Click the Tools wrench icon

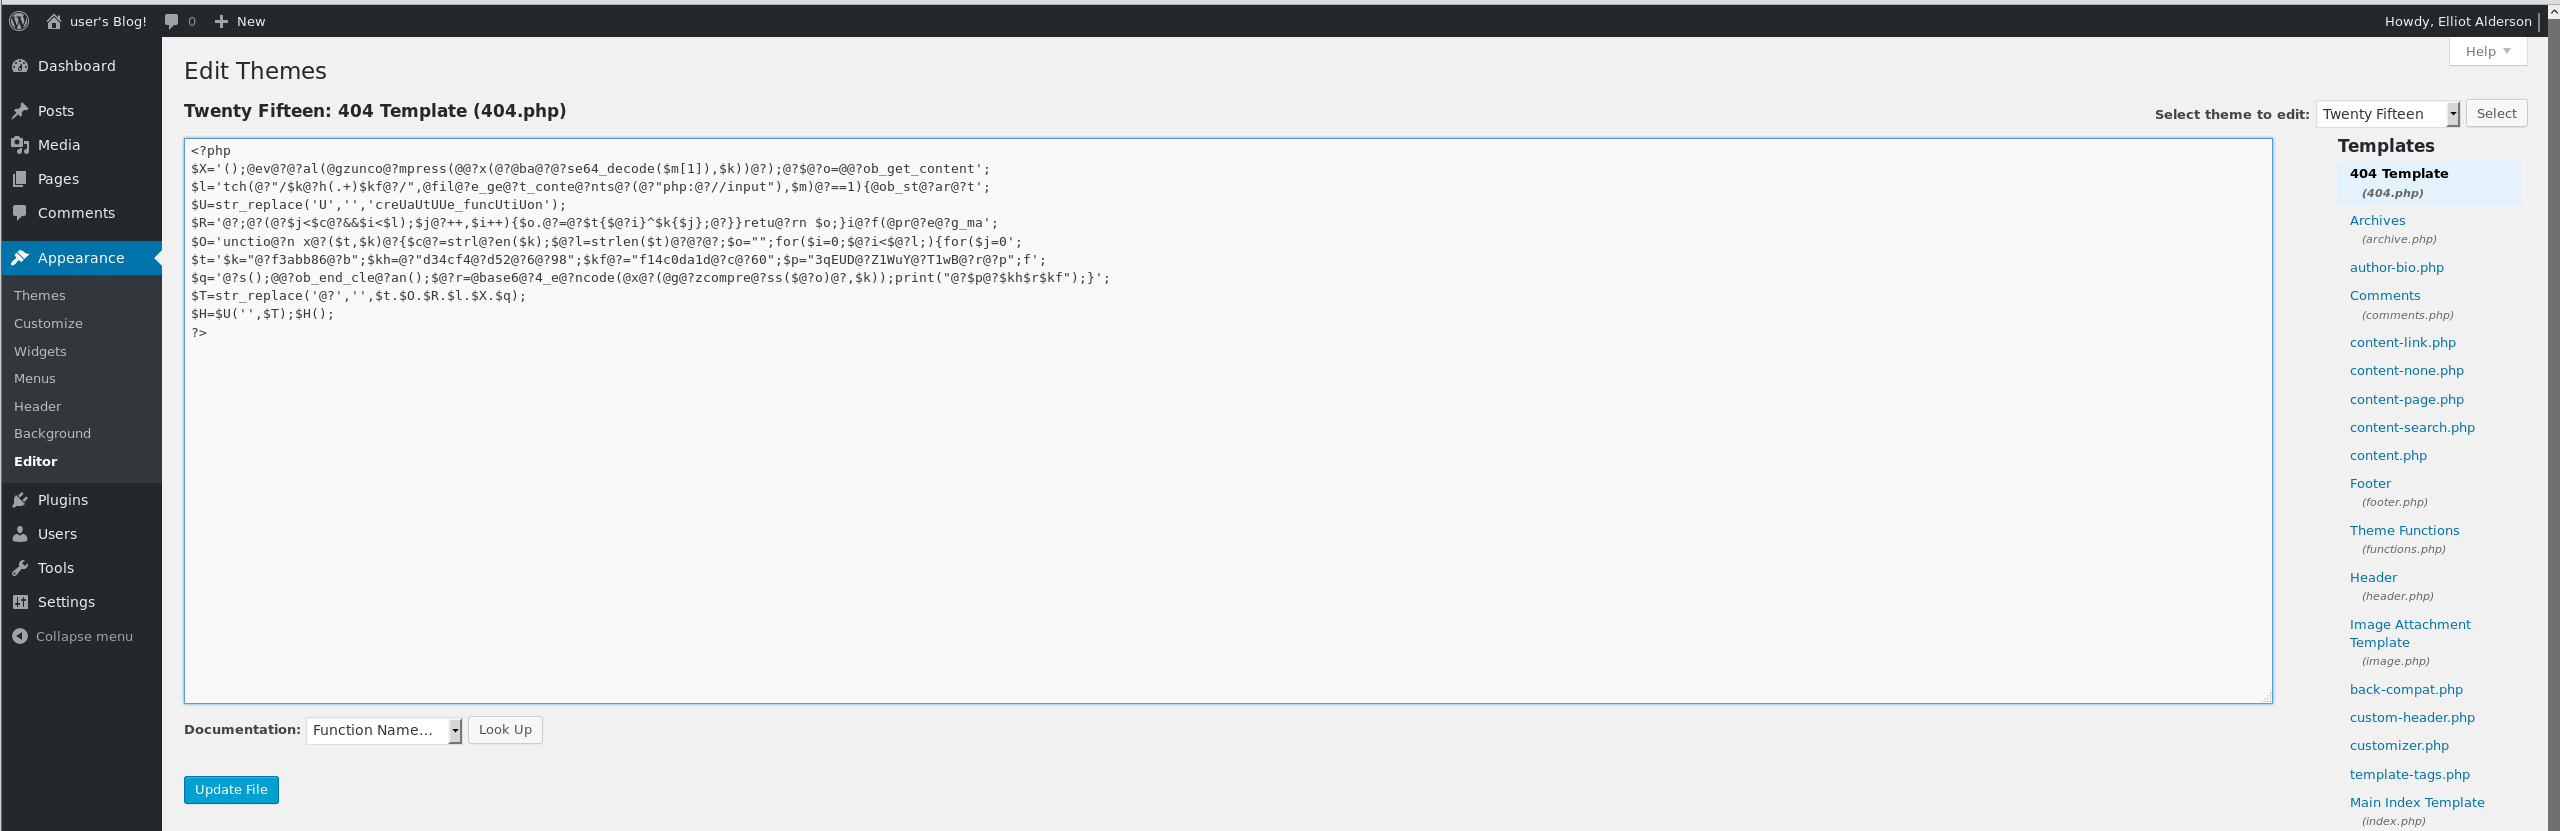(20, 568)
